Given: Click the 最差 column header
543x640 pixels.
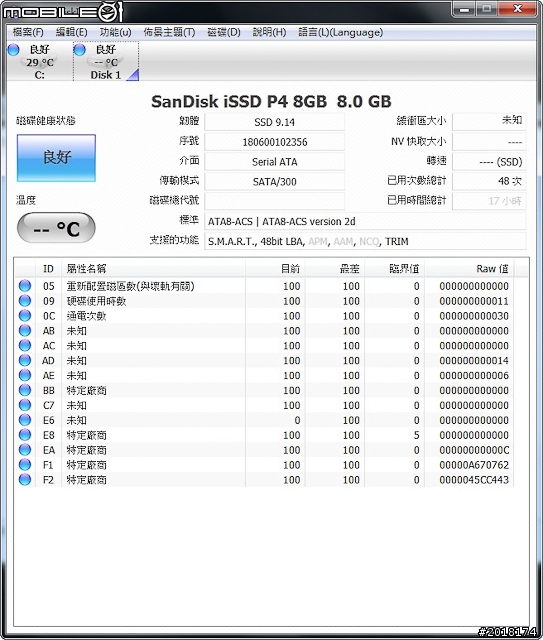Looking at the screenshot, I should 334,269.
